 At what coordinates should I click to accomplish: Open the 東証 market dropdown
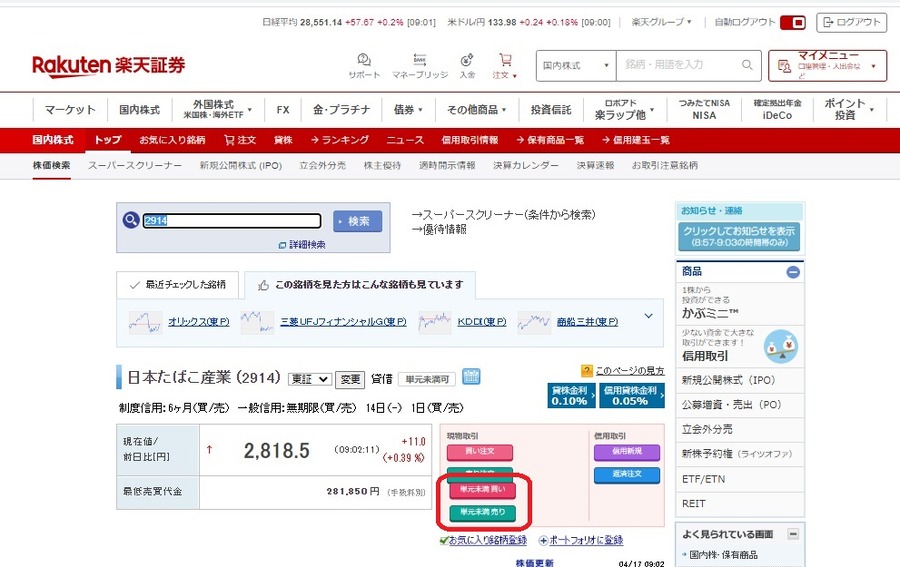click(x=309, y=379)
